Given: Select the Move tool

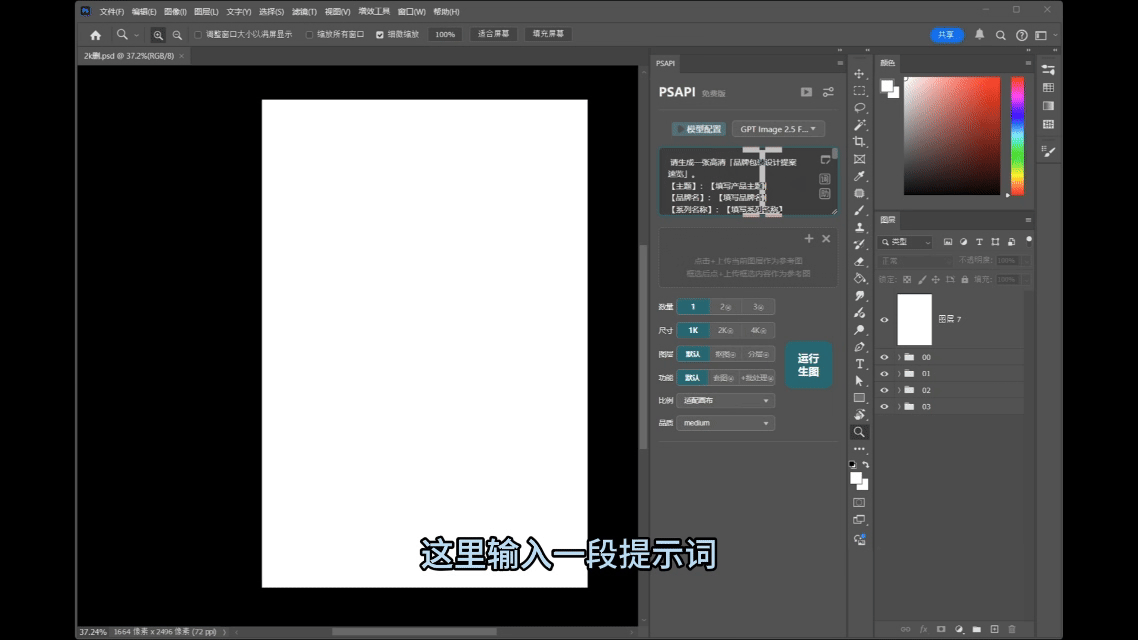Looking at the screenshot, I should coord(859,74).
